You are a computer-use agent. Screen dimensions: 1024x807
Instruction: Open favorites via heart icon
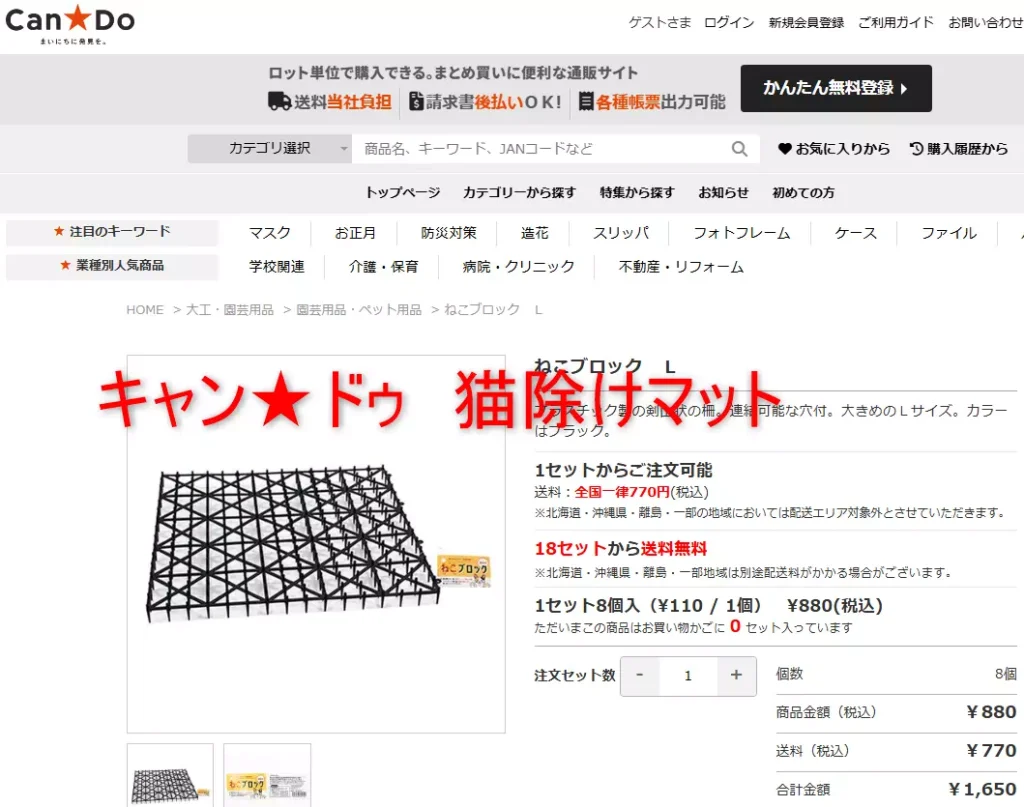pos(784,149)
